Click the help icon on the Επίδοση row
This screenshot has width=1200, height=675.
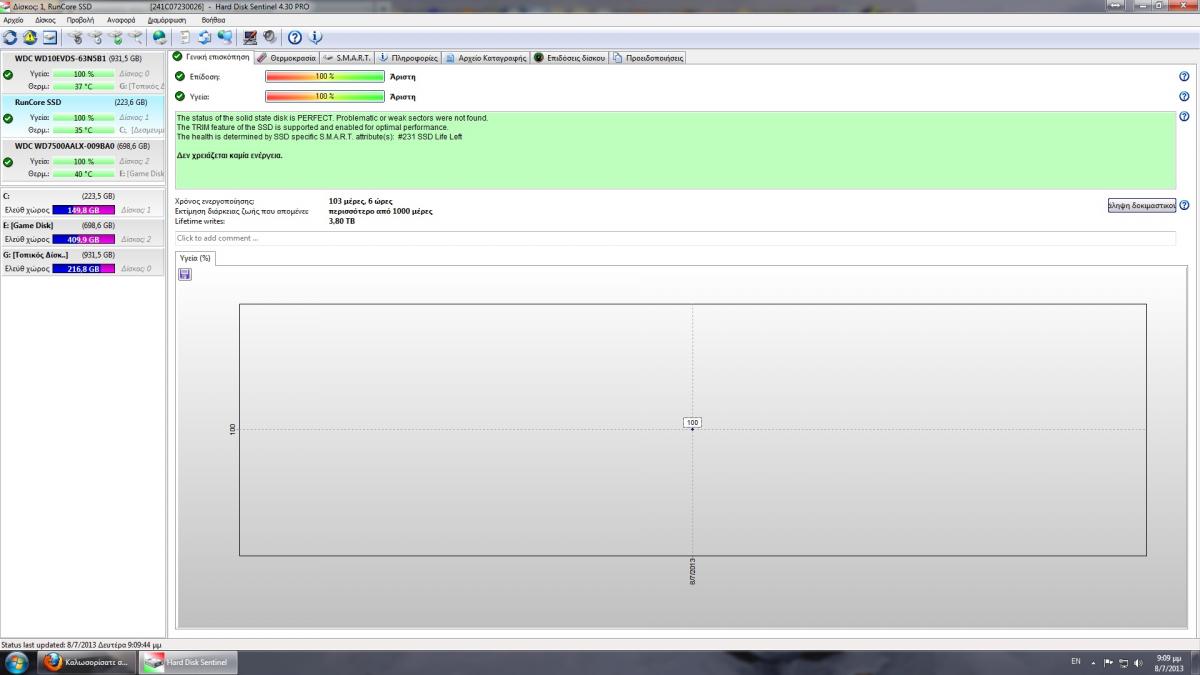pos(1184,76)
